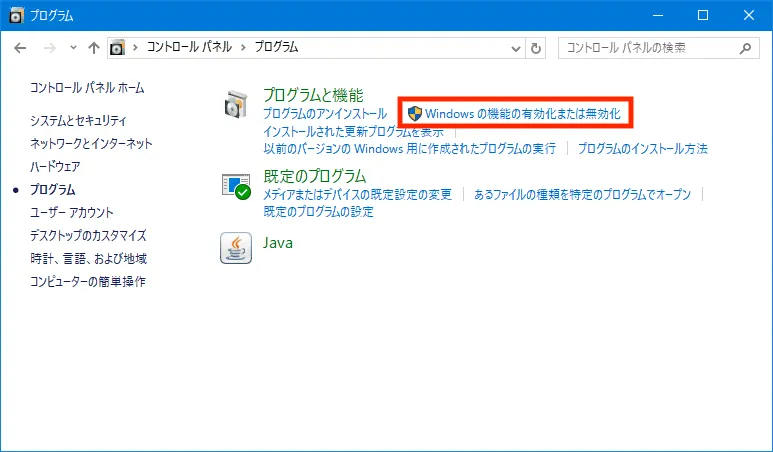Viewport: 773px width, 452px height.
Task: Refresh the Control Panel view
Action: (x=535, y=48)
